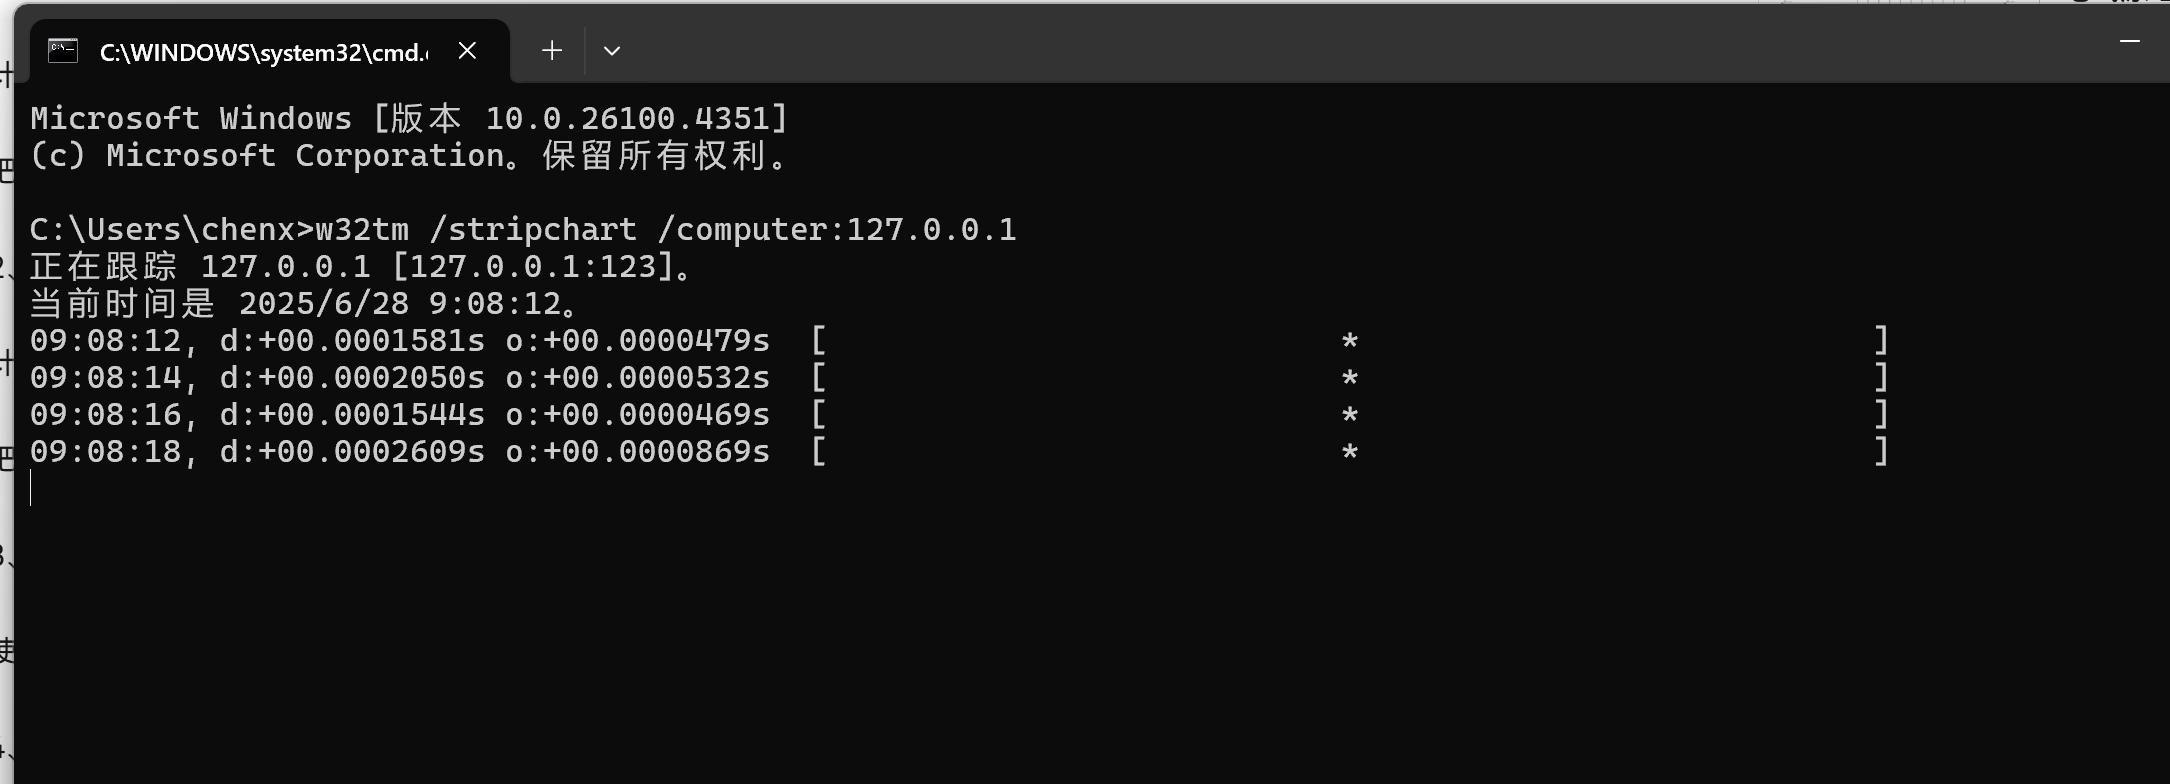2170x784 pixels.
Task: Click the 09:08:12 stripchart output row
Action: pyautogui.click(x=959, y=340)
